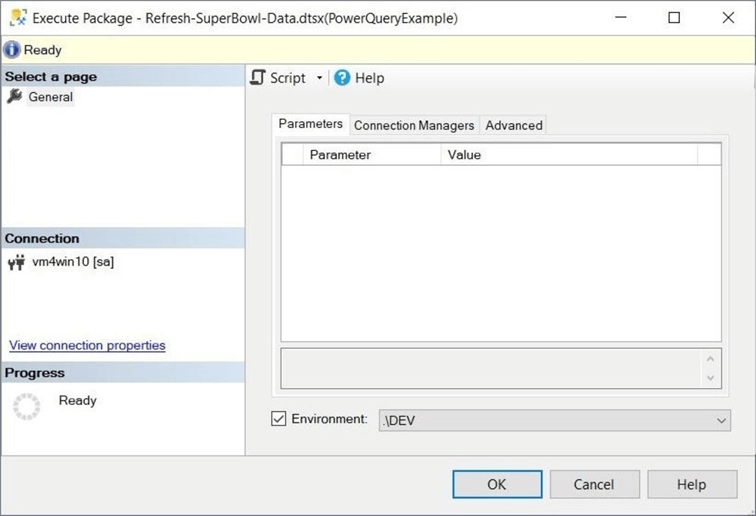Viewport: 756px width, 516px height.
Task: Click the General page wrench icon
Action: click(x=14, y=97)
